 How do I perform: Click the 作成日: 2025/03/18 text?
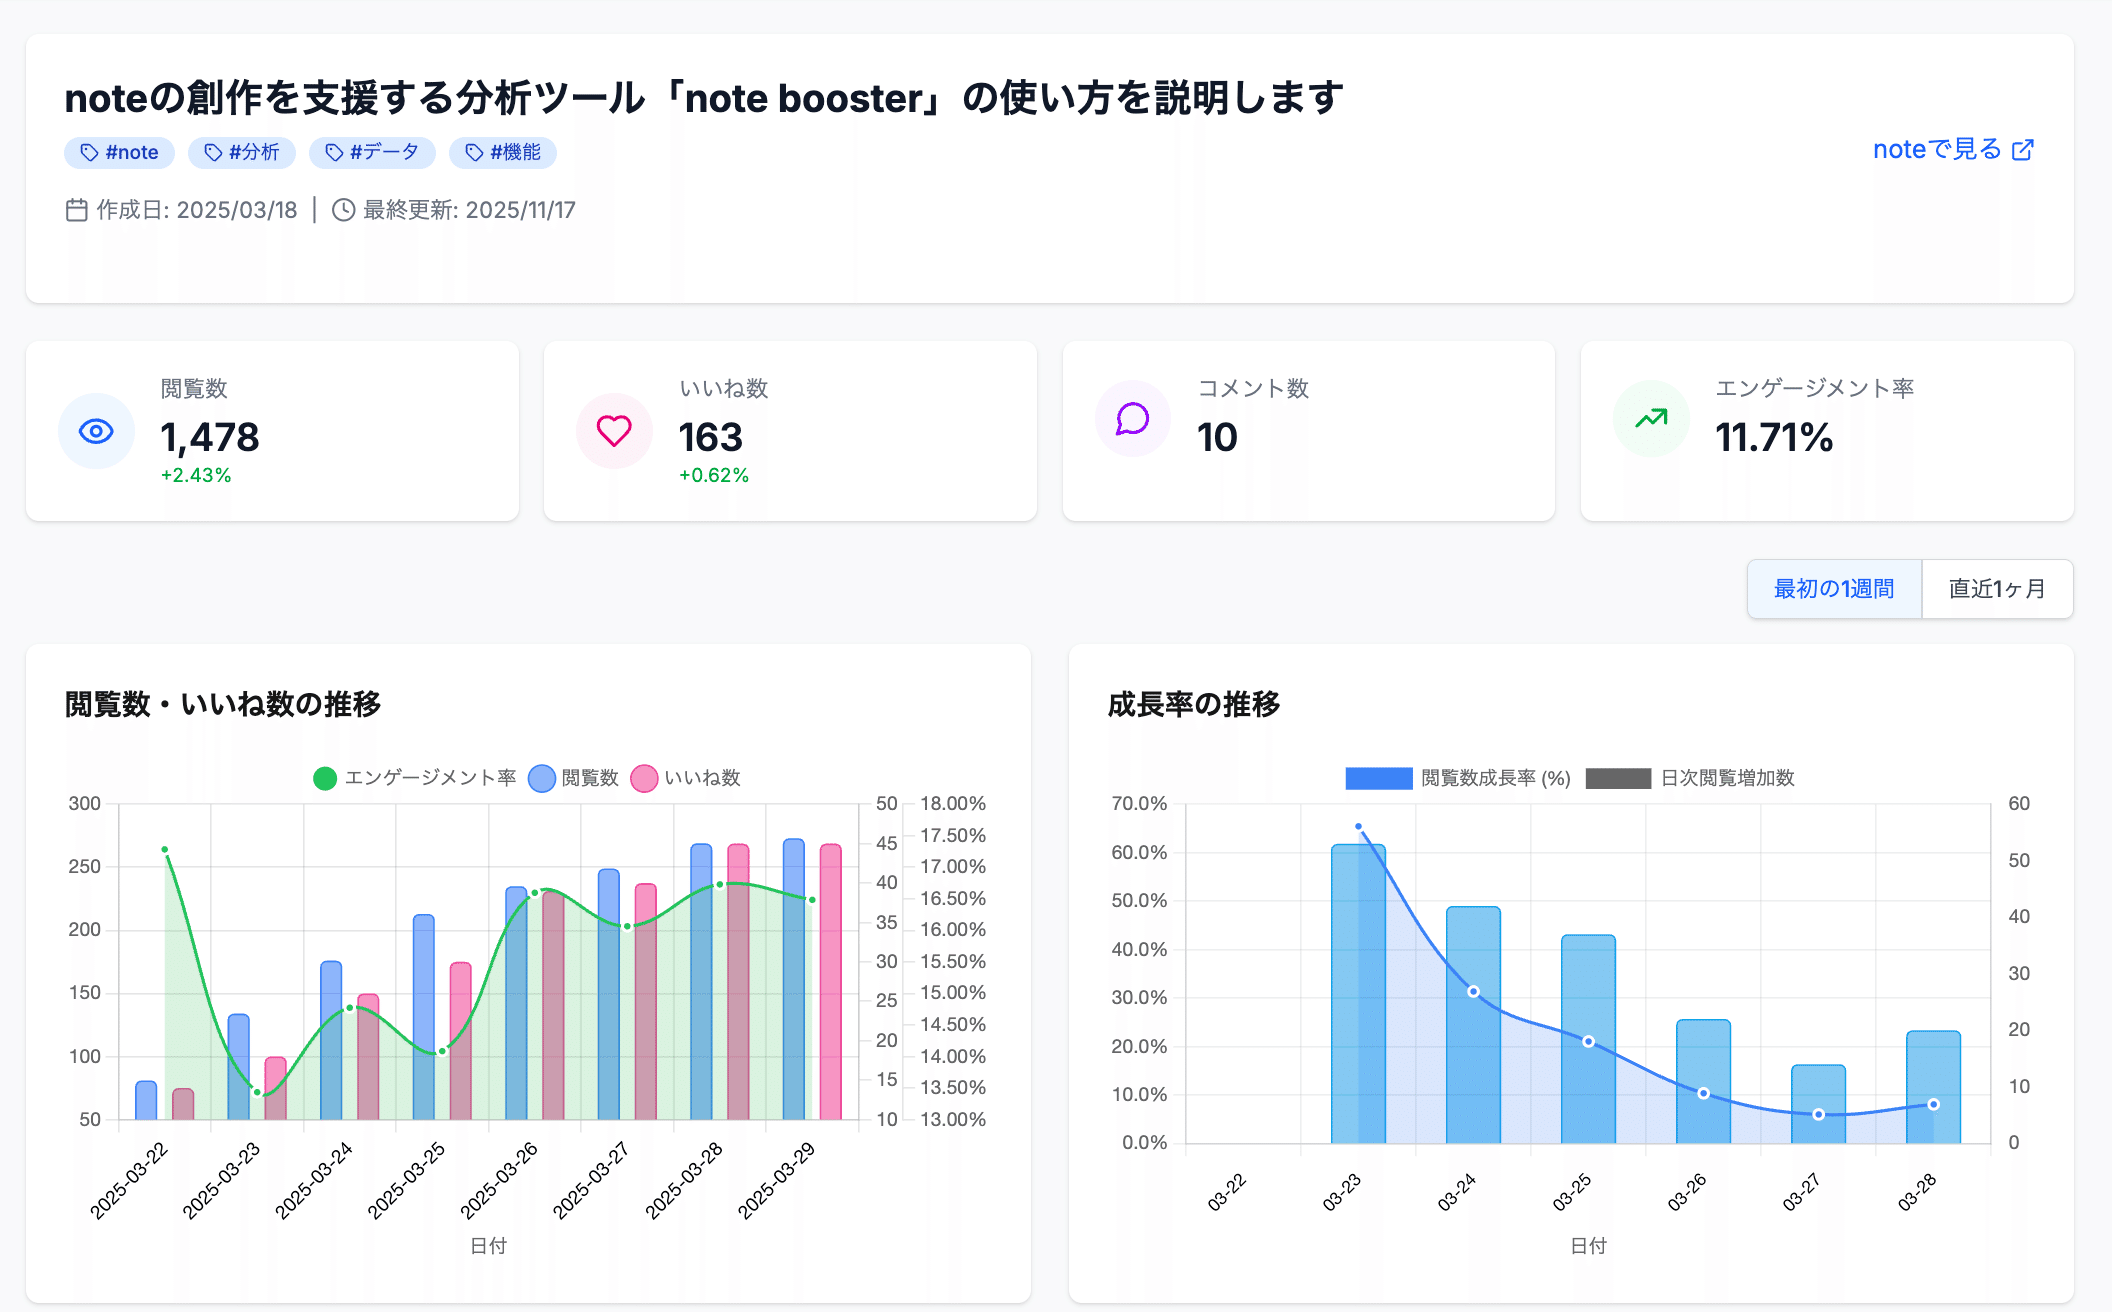pos(197,210)
